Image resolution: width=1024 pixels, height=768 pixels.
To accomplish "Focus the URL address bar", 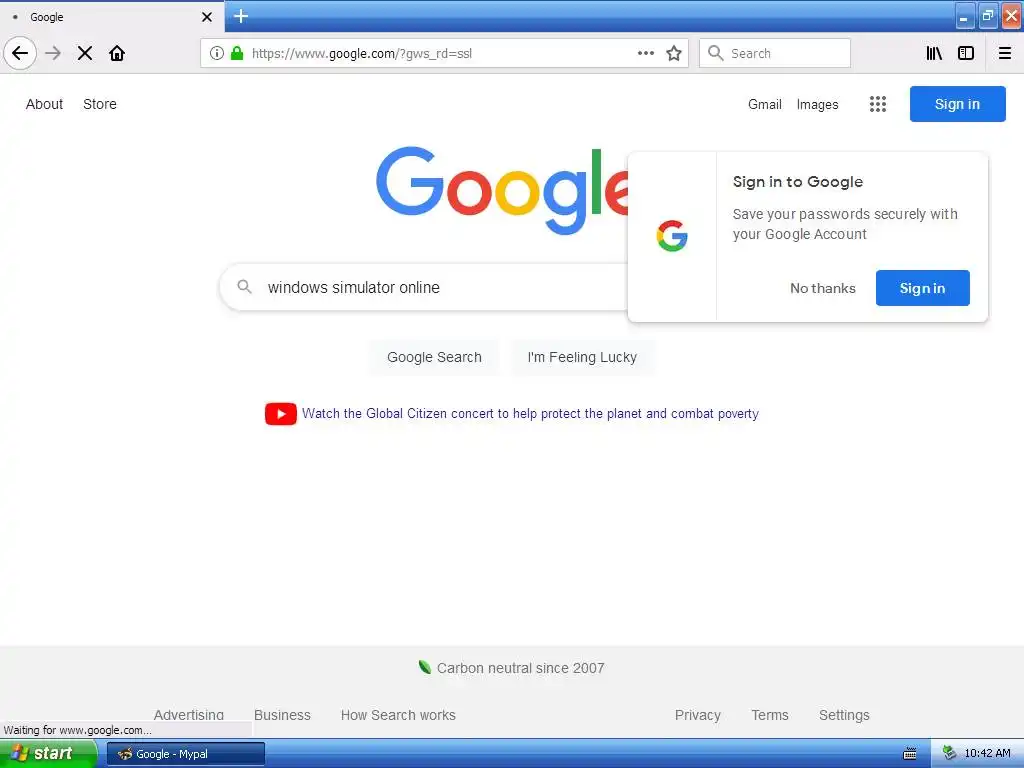I will point(444,53).
